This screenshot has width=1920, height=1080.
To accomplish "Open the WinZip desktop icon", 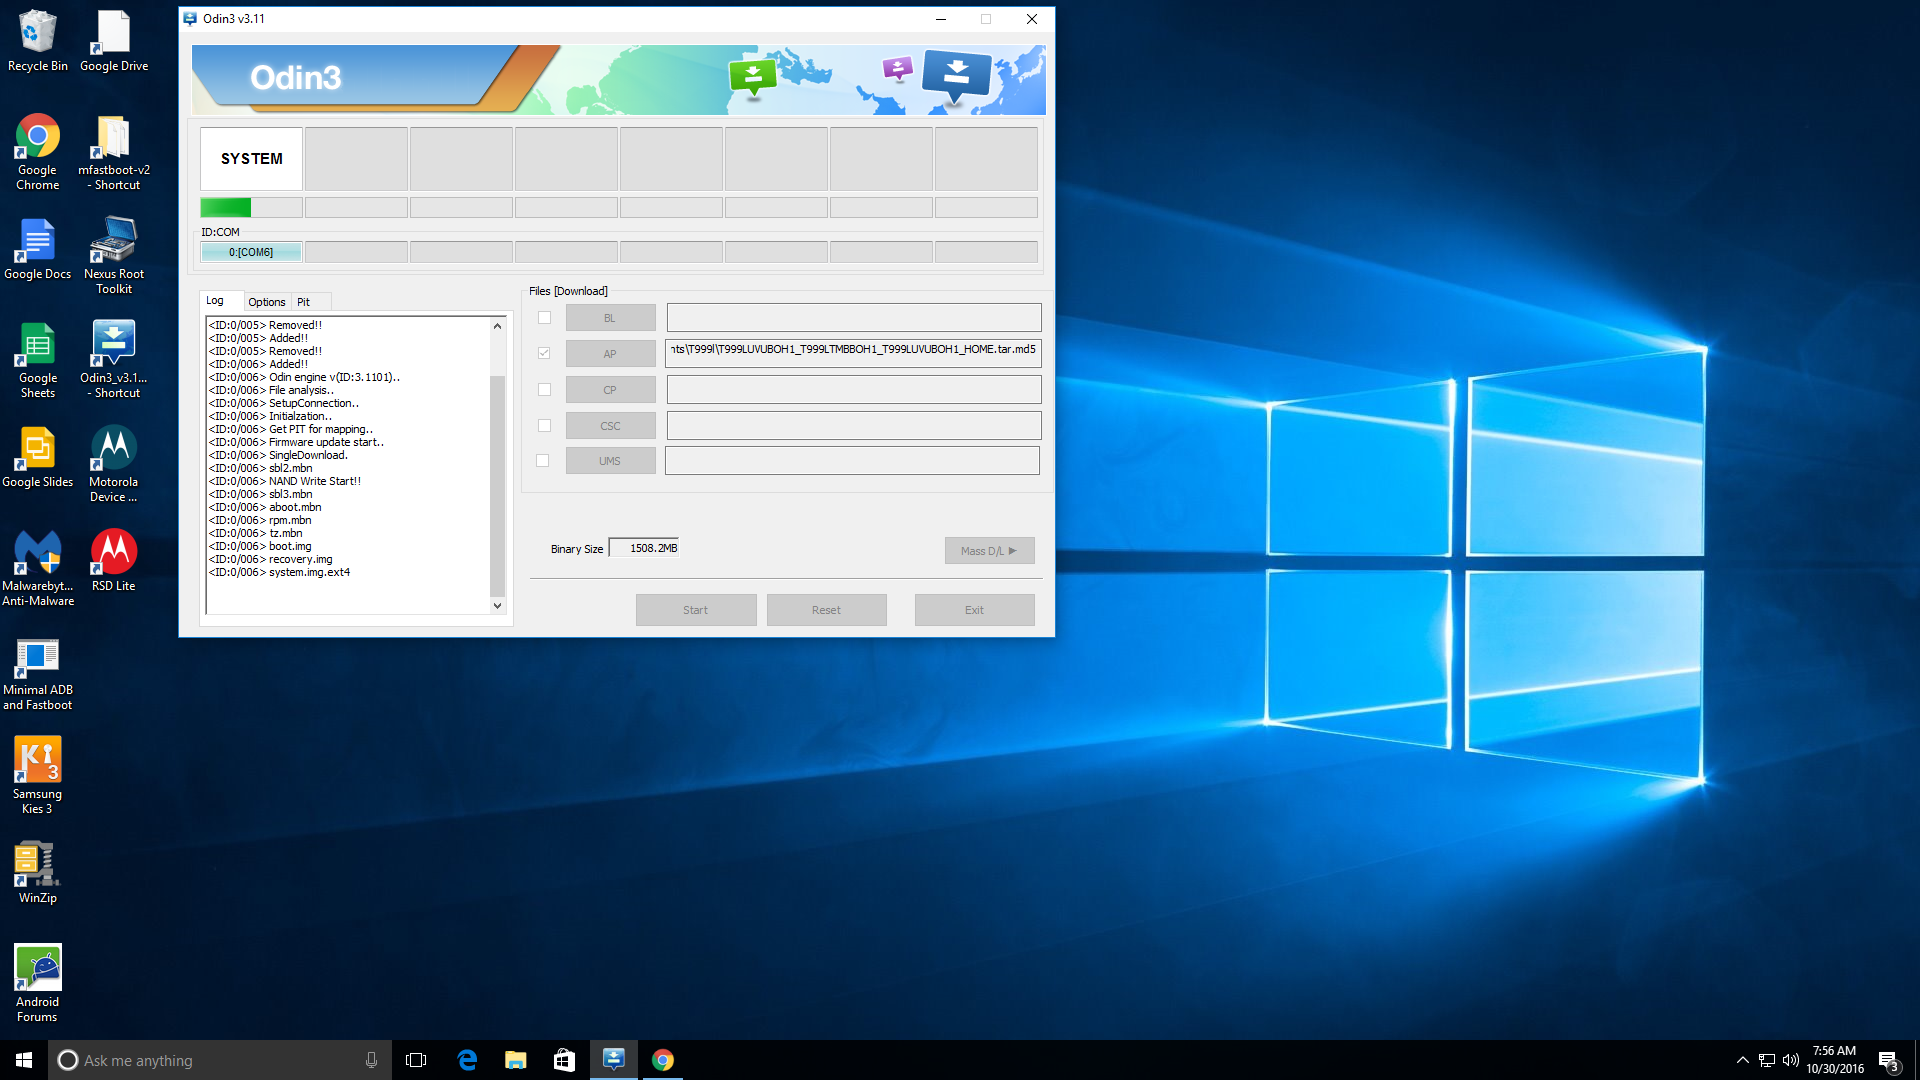I will 37,872.
